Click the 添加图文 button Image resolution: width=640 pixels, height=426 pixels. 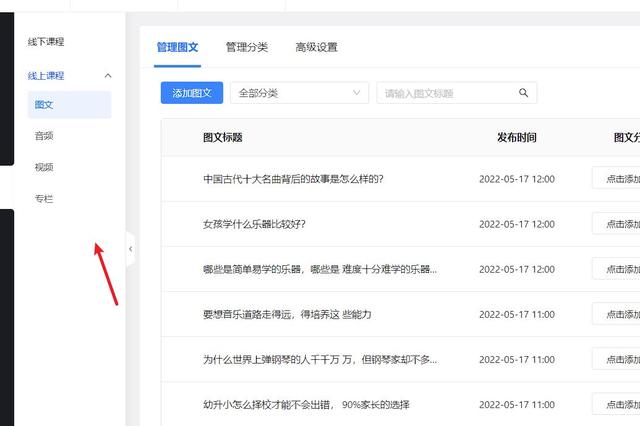coord(192,93)
